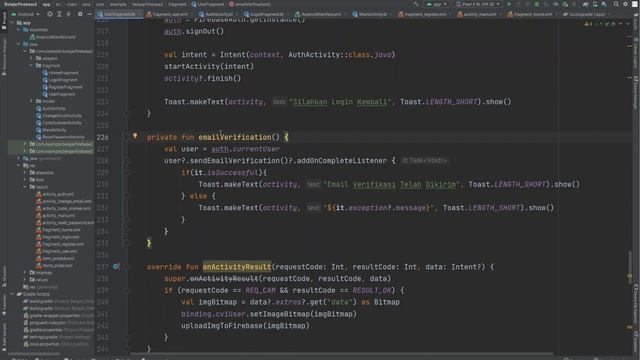Switch to MainActivity.kt editor tab

373,14
